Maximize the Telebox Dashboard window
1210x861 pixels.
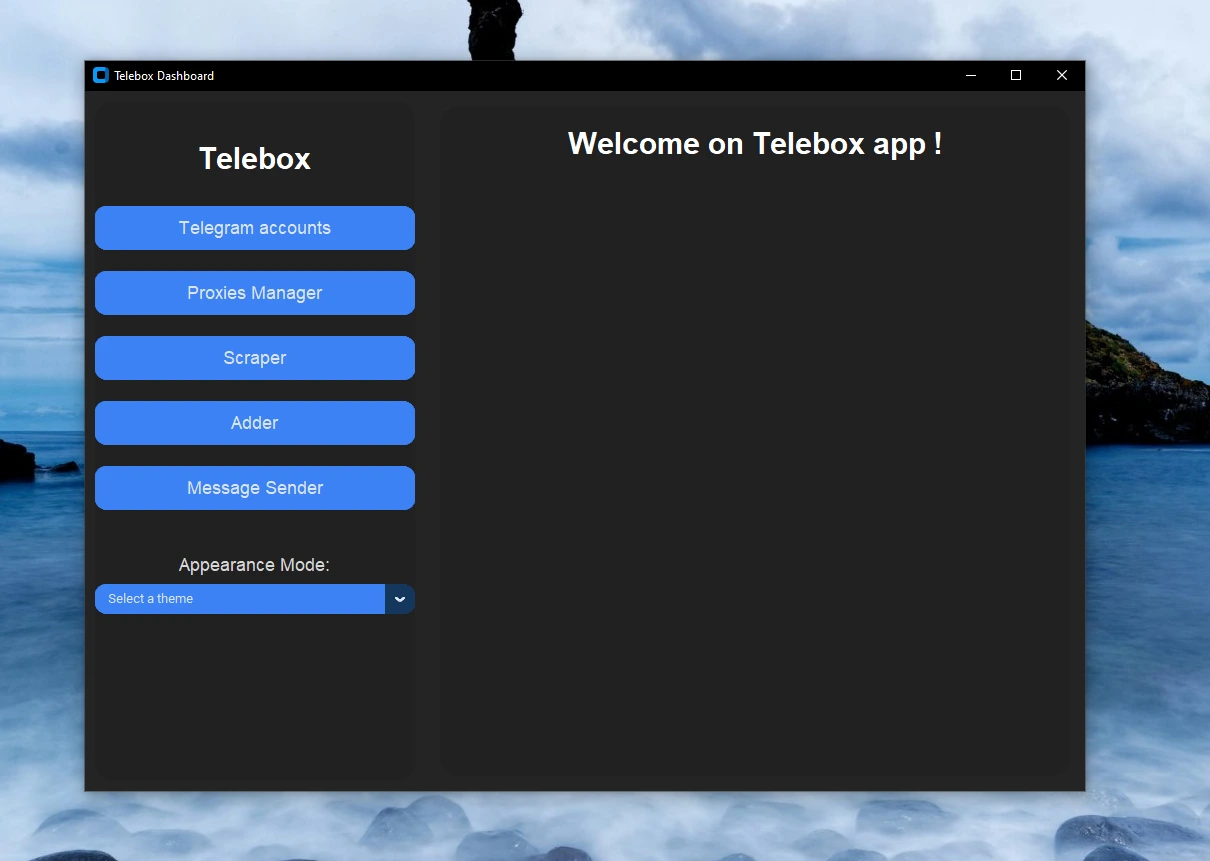pyautogui.click(x=1016, y=75)
